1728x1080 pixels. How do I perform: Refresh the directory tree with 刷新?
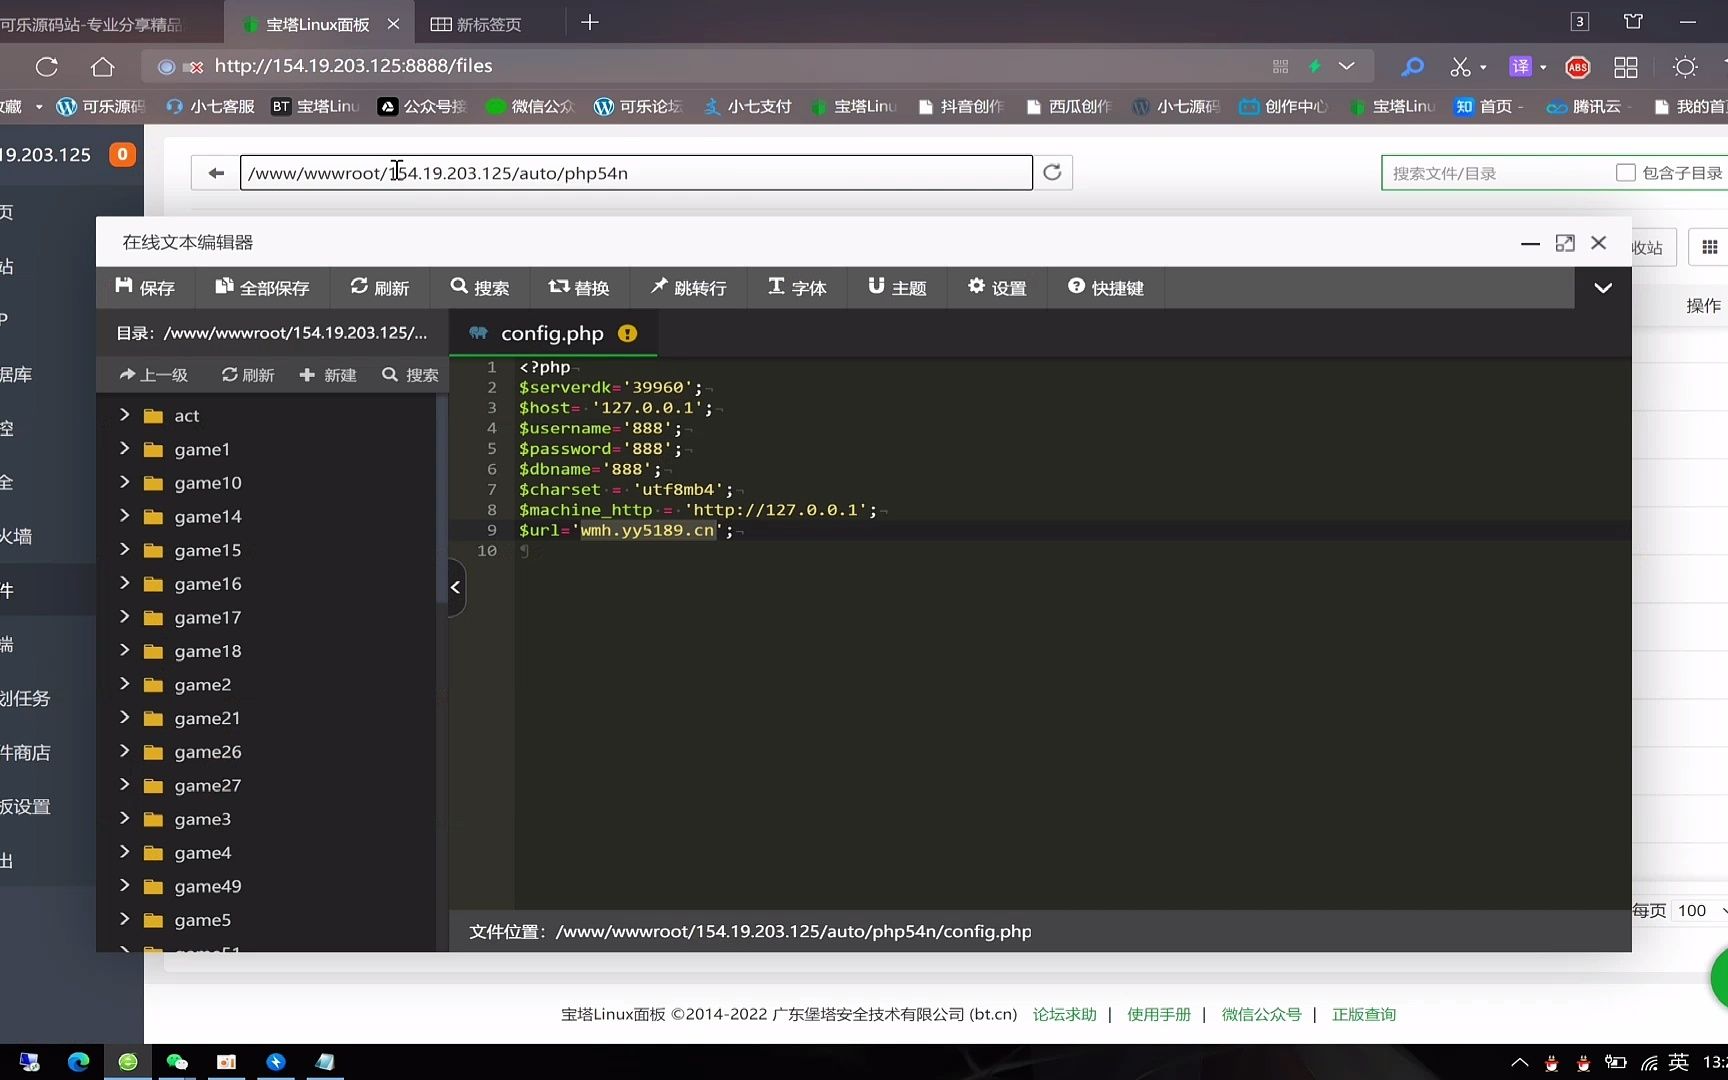248,375
